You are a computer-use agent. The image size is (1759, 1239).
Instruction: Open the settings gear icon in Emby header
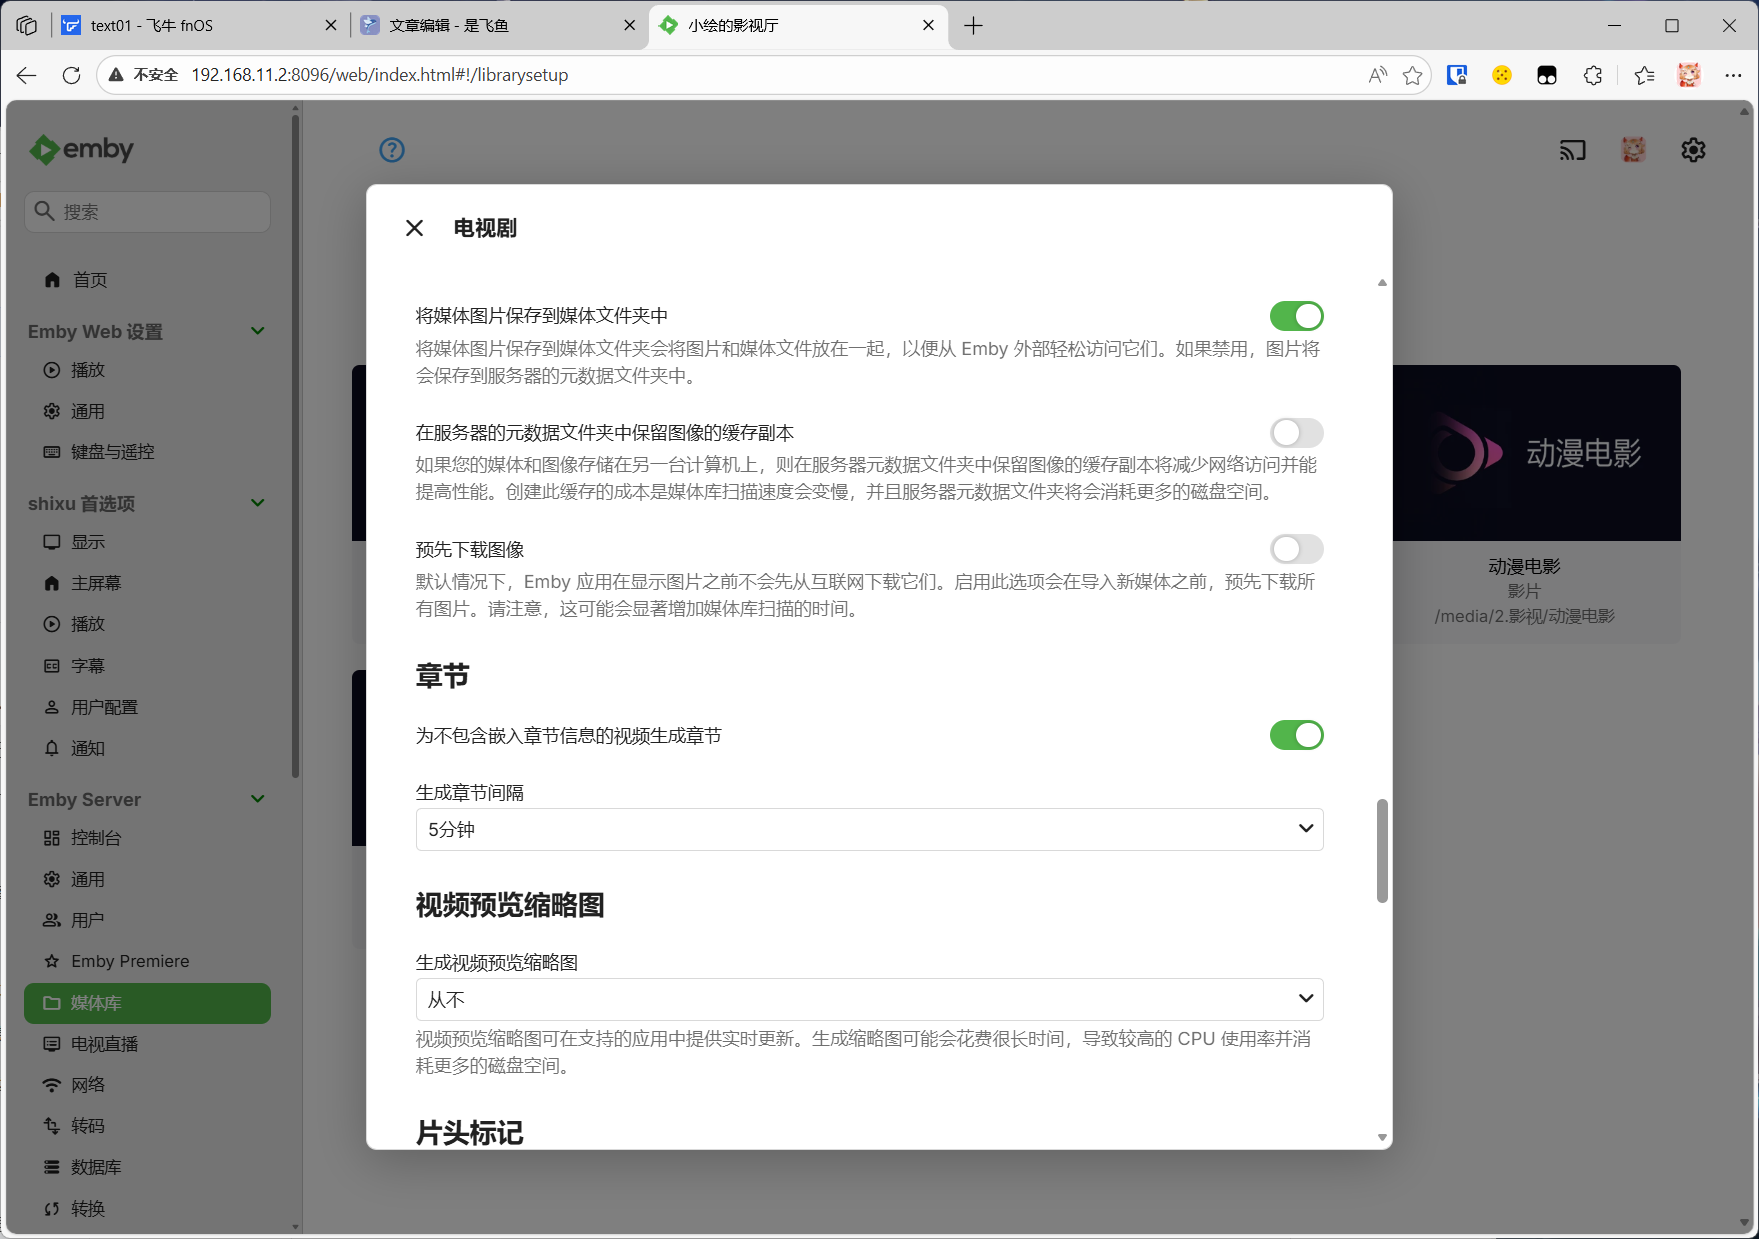coord(1693,150)
